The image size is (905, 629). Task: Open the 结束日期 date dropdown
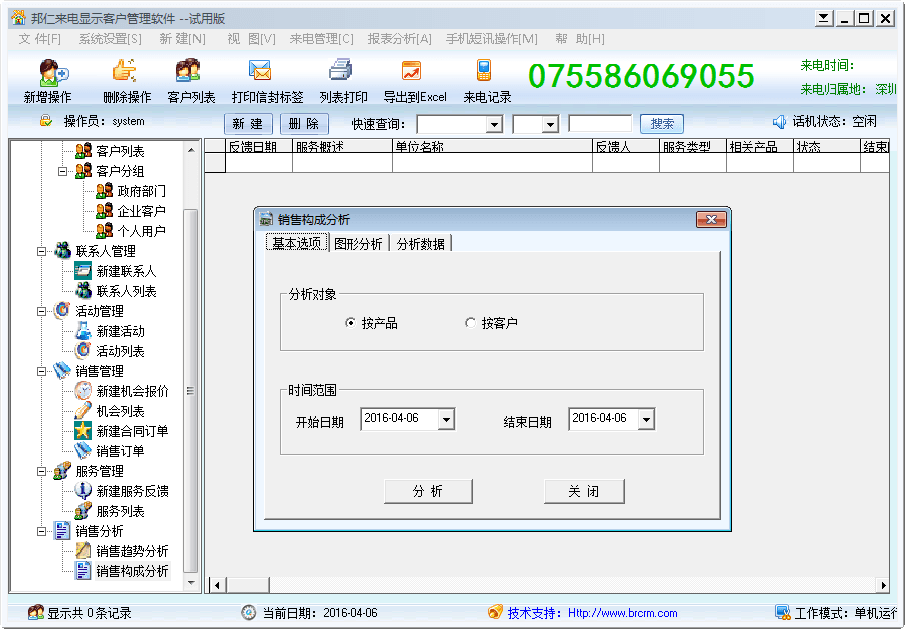point(646,420)
